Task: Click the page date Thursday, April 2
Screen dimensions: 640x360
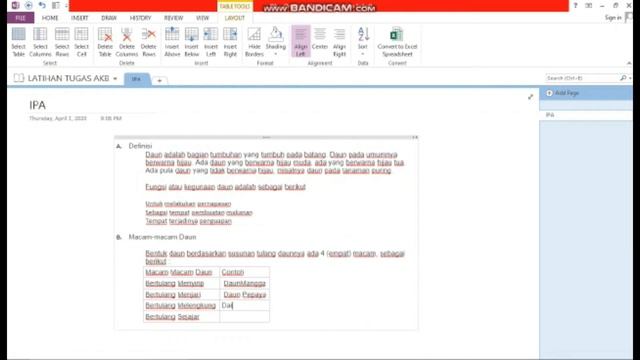Action: [58, 118]
